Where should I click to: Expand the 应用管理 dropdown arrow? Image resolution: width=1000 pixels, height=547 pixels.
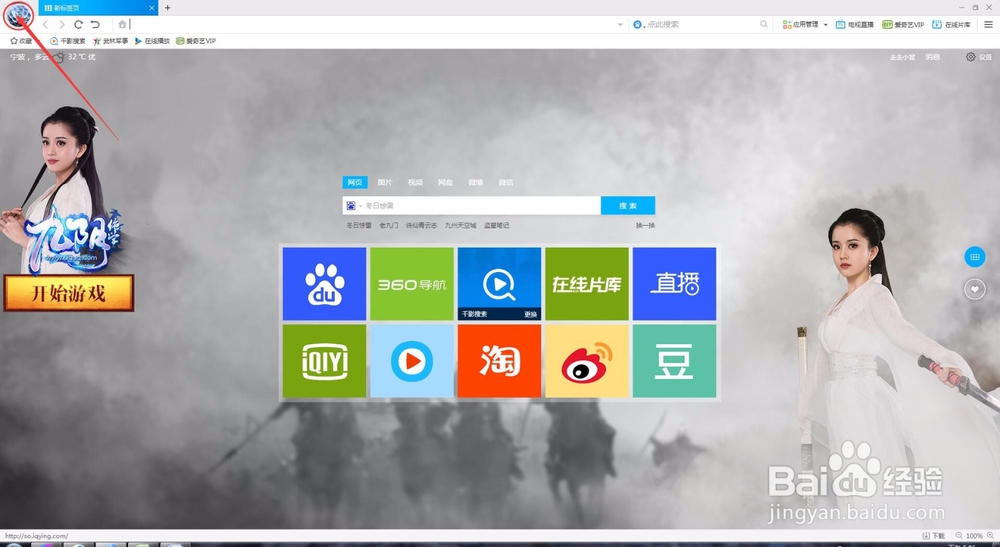[825, 25]
